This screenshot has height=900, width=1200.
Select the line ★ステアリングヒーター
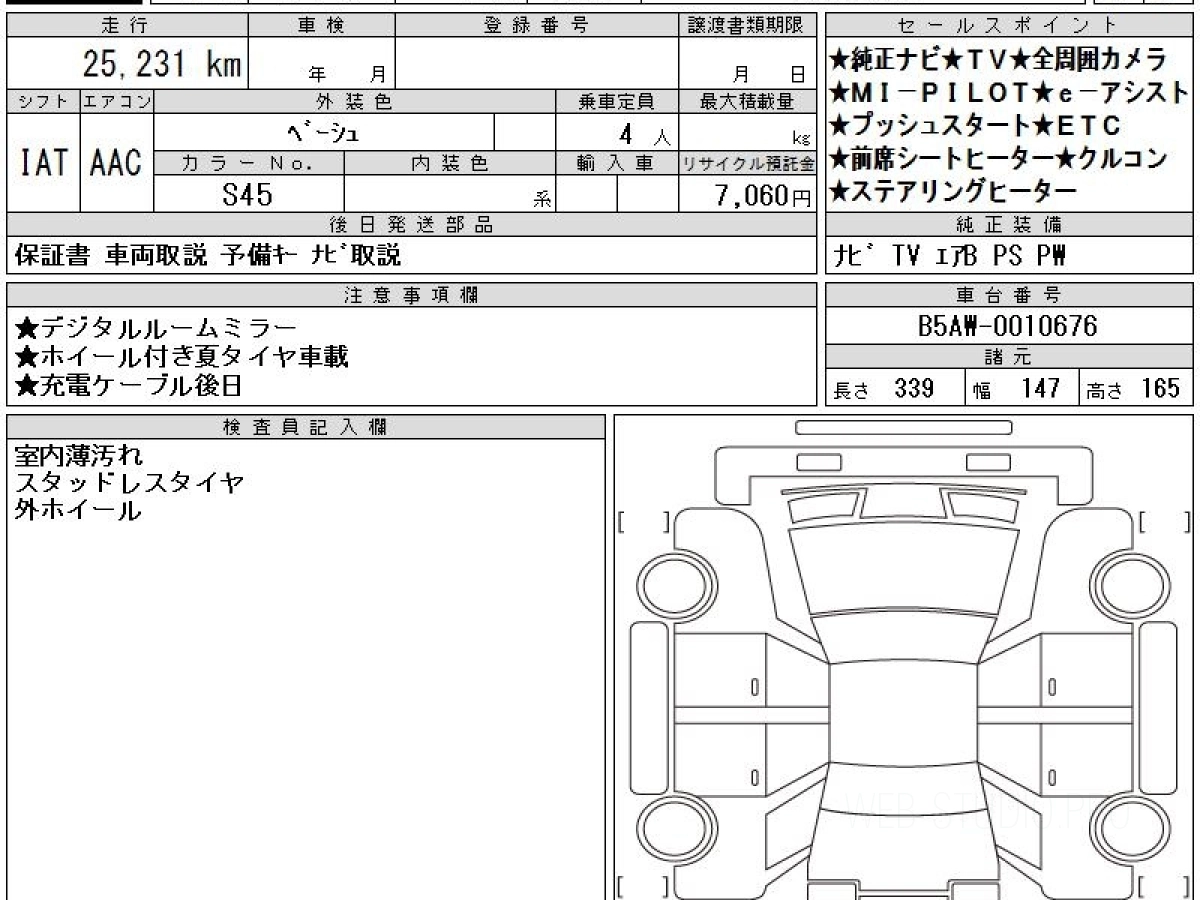(953, 190)
